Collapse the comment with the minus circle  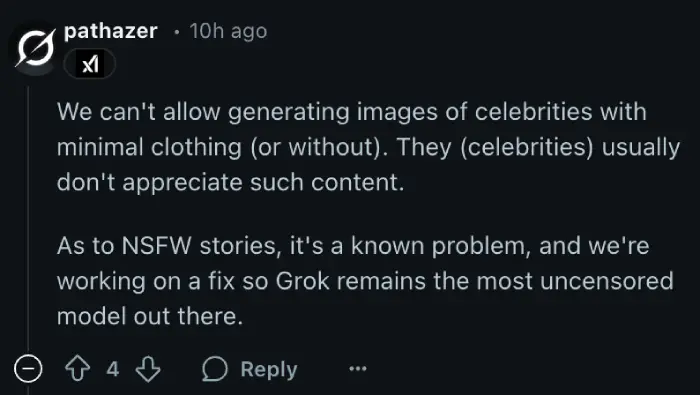pyautogui.click(x=28, y=369)
